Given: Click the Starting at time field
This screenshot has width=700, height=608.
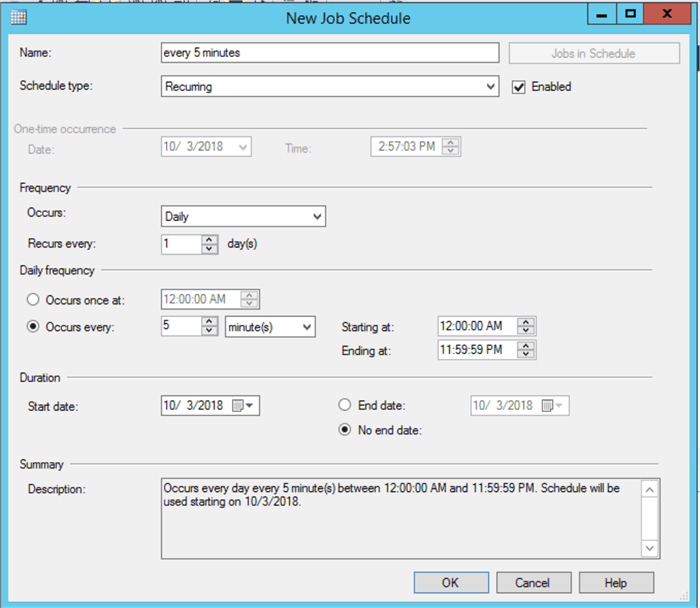Looking at the screenshot, I should [x=476, y=326].
